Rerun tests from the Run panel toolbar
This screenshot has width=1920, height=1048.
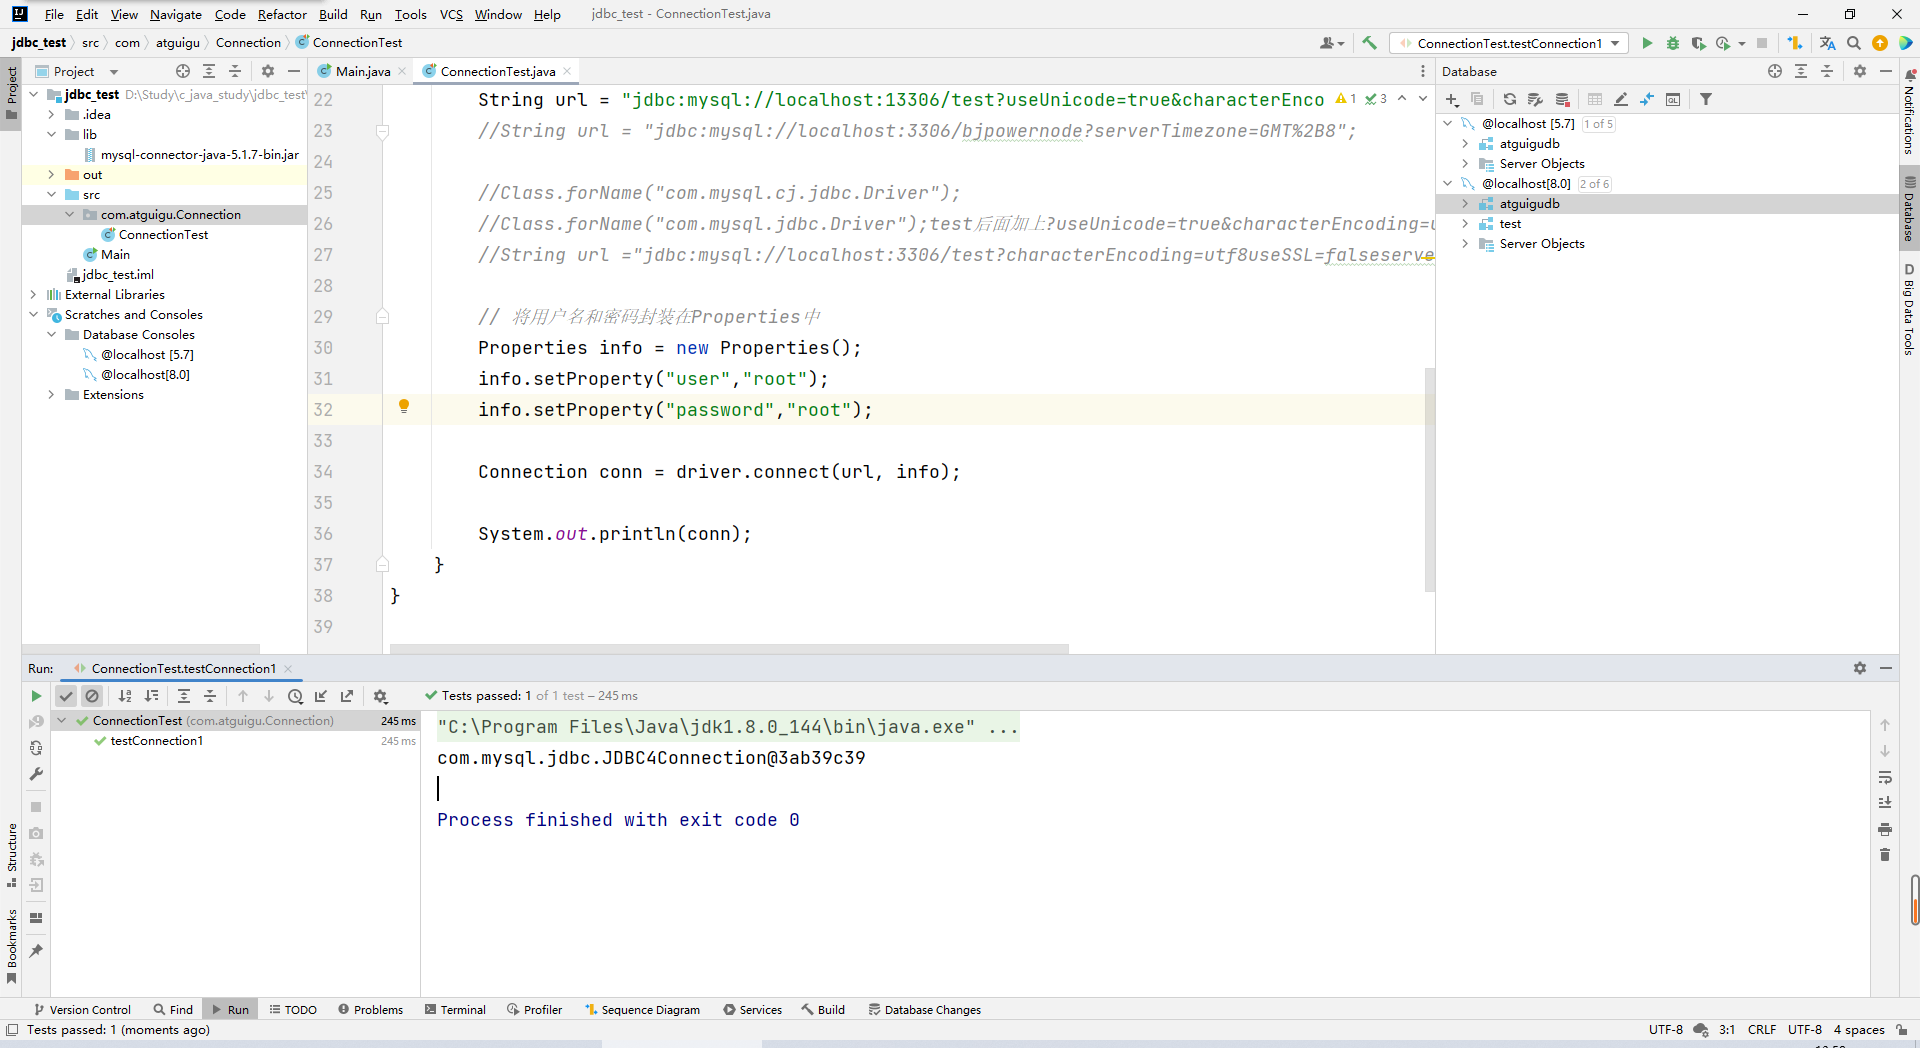click(36, 696)
